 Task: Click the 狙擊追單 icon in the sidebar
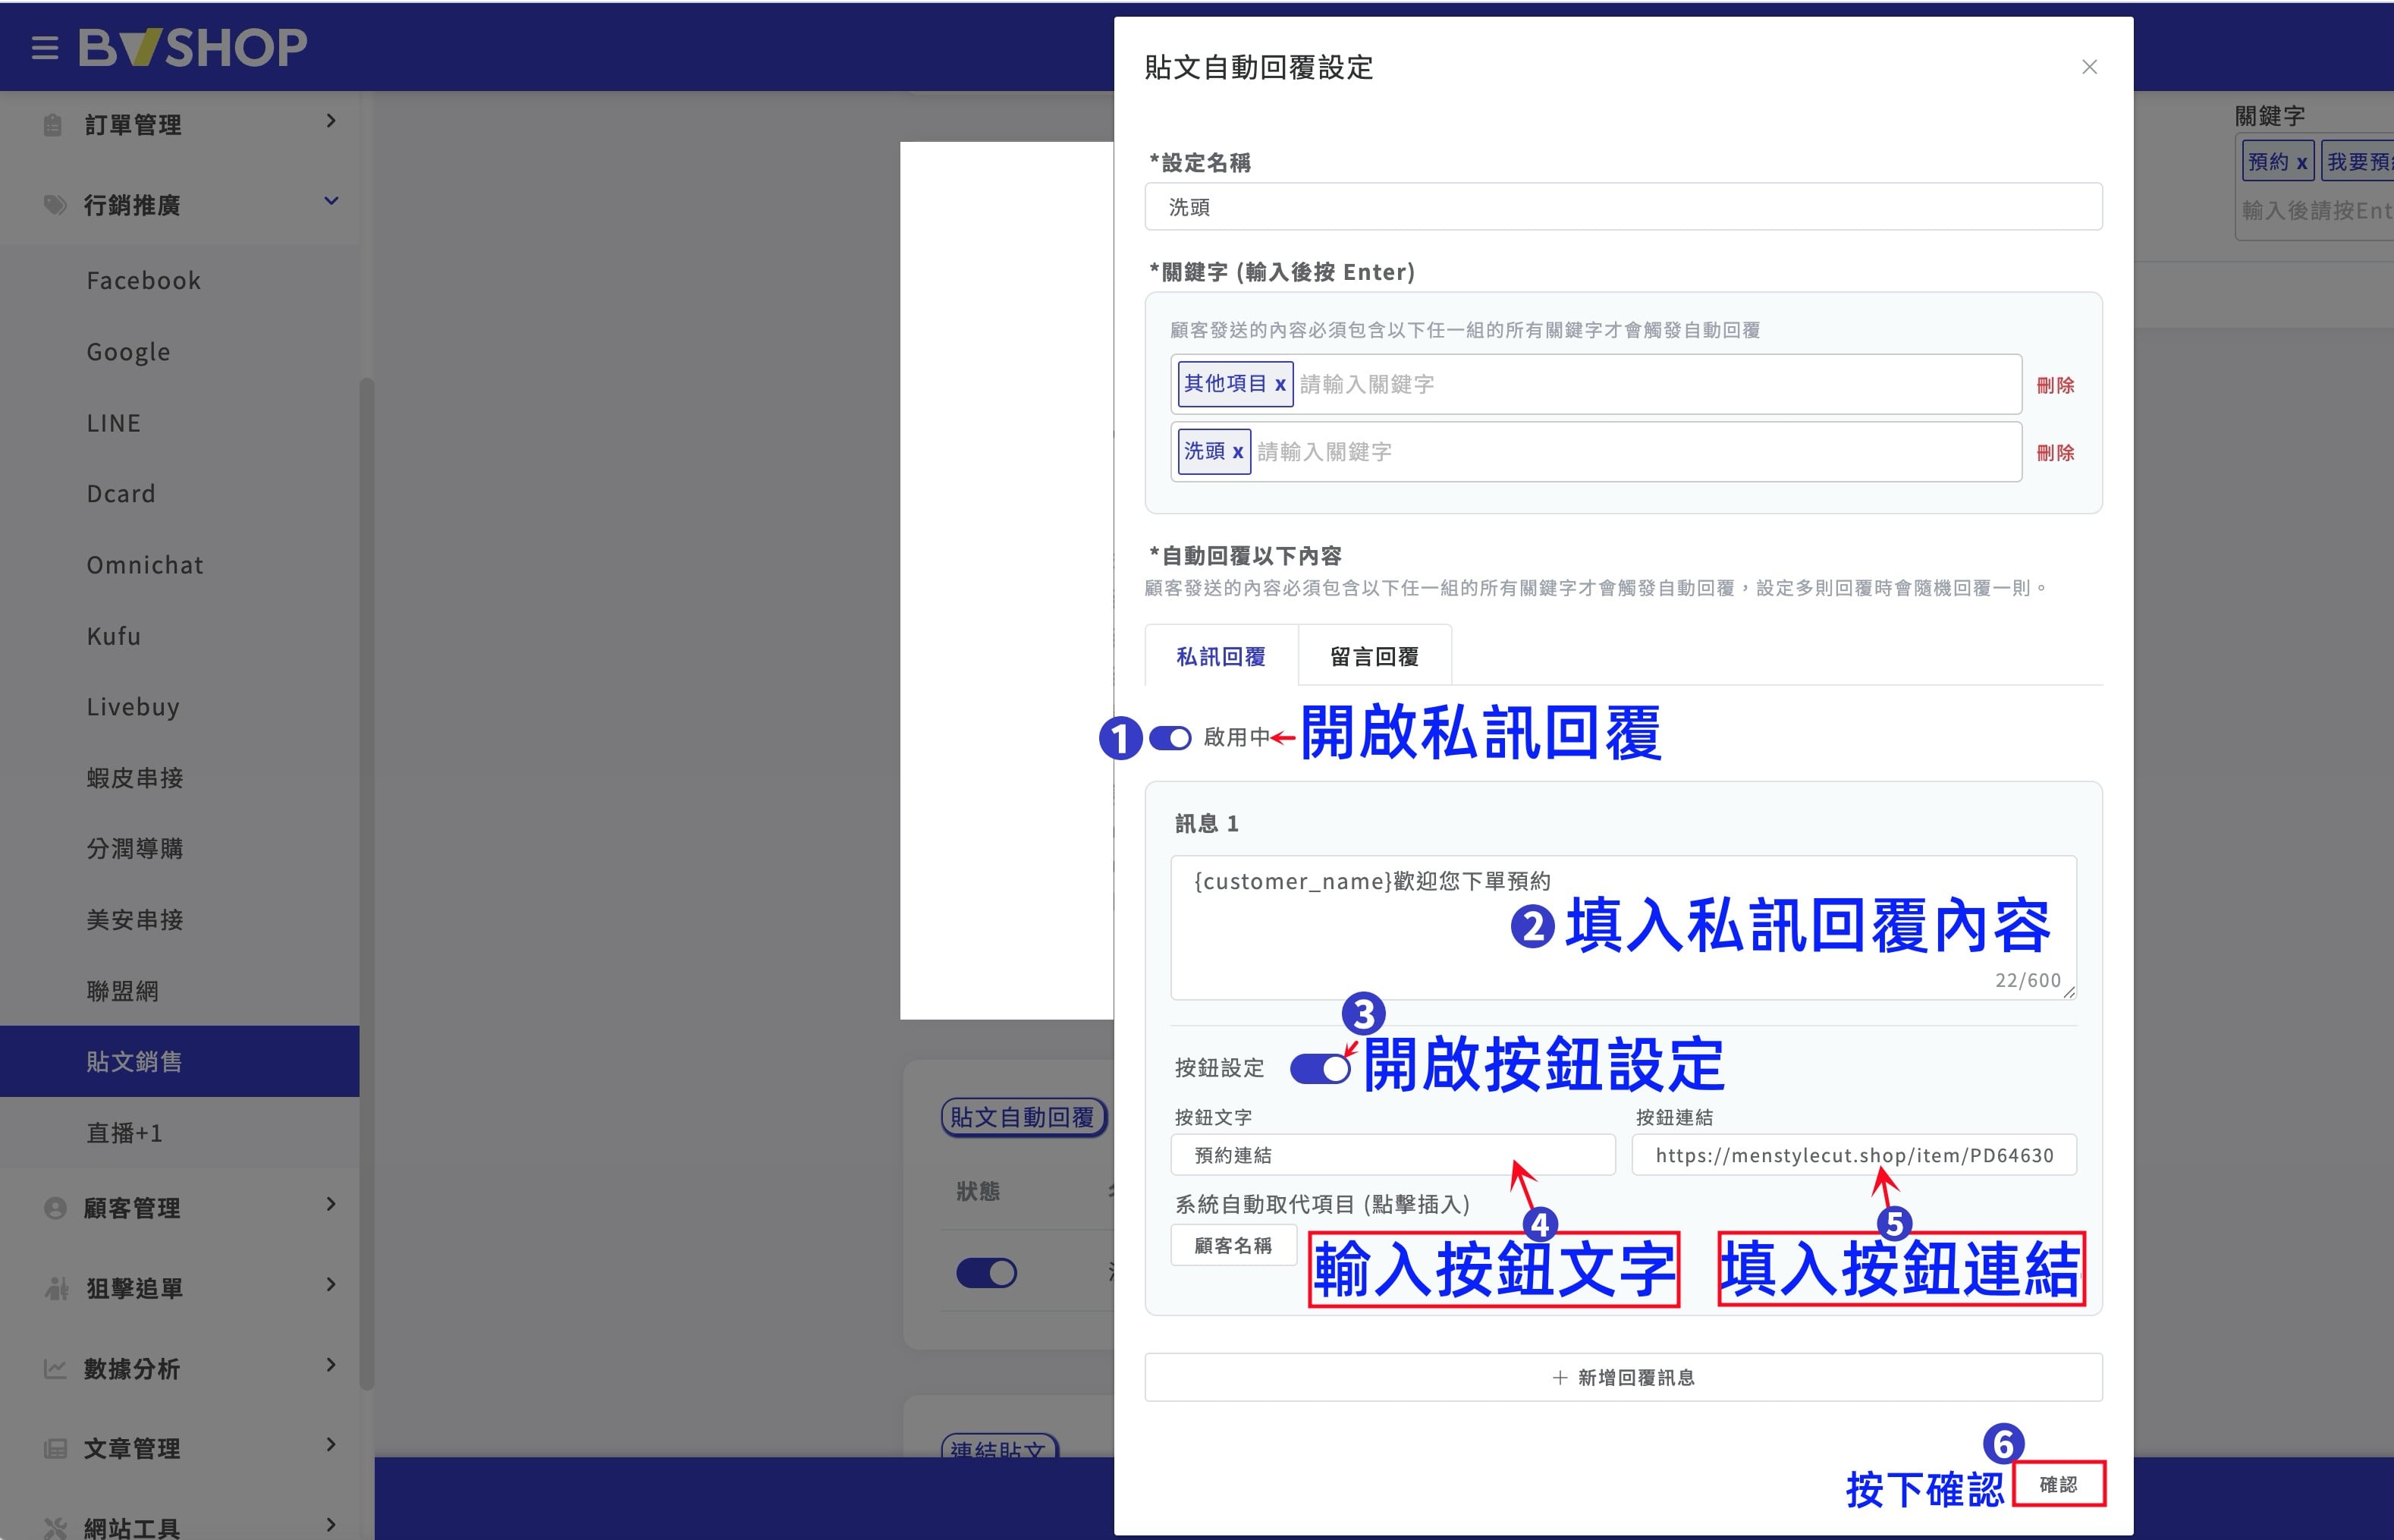(56, 1288)
